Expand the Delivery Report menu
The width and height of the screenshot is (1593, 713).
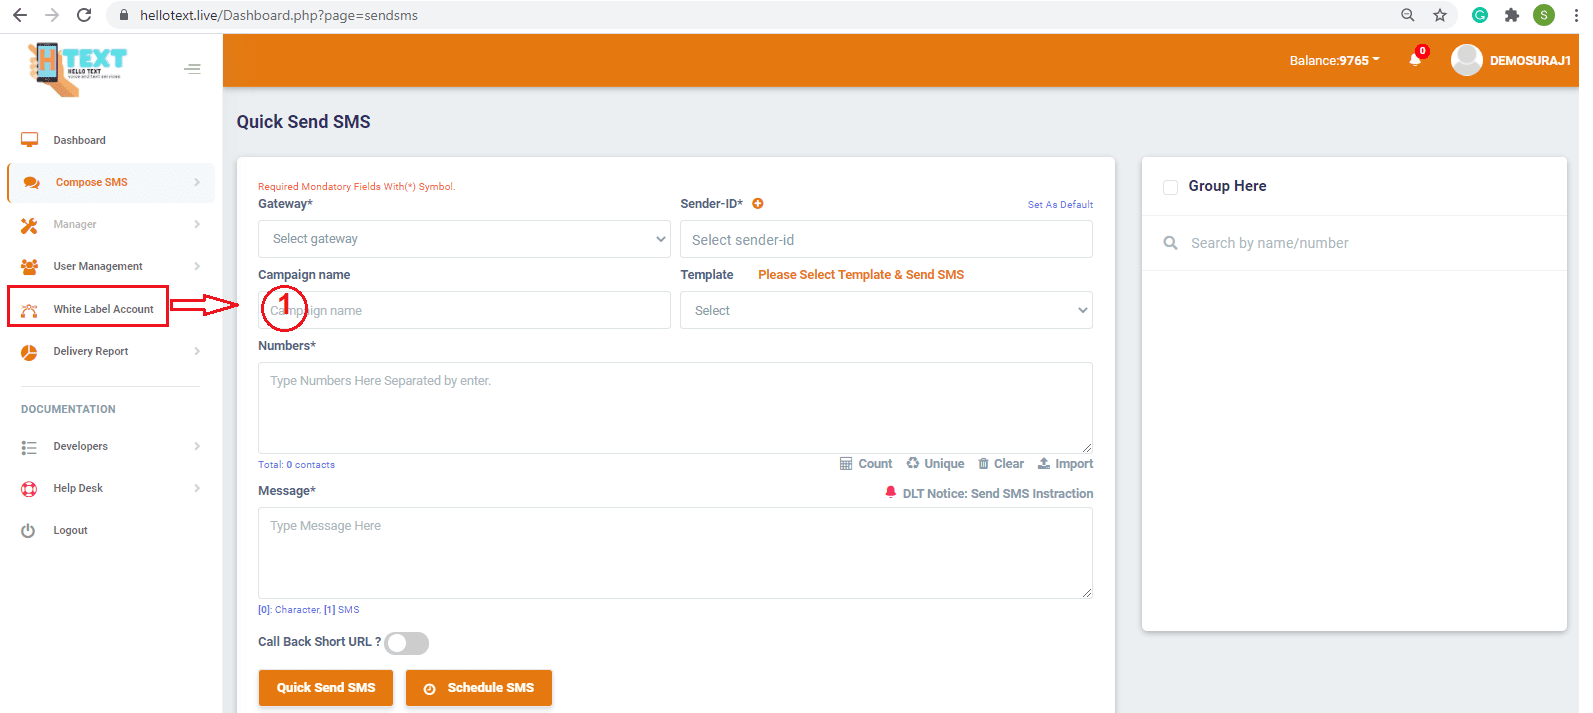point(91,352)
